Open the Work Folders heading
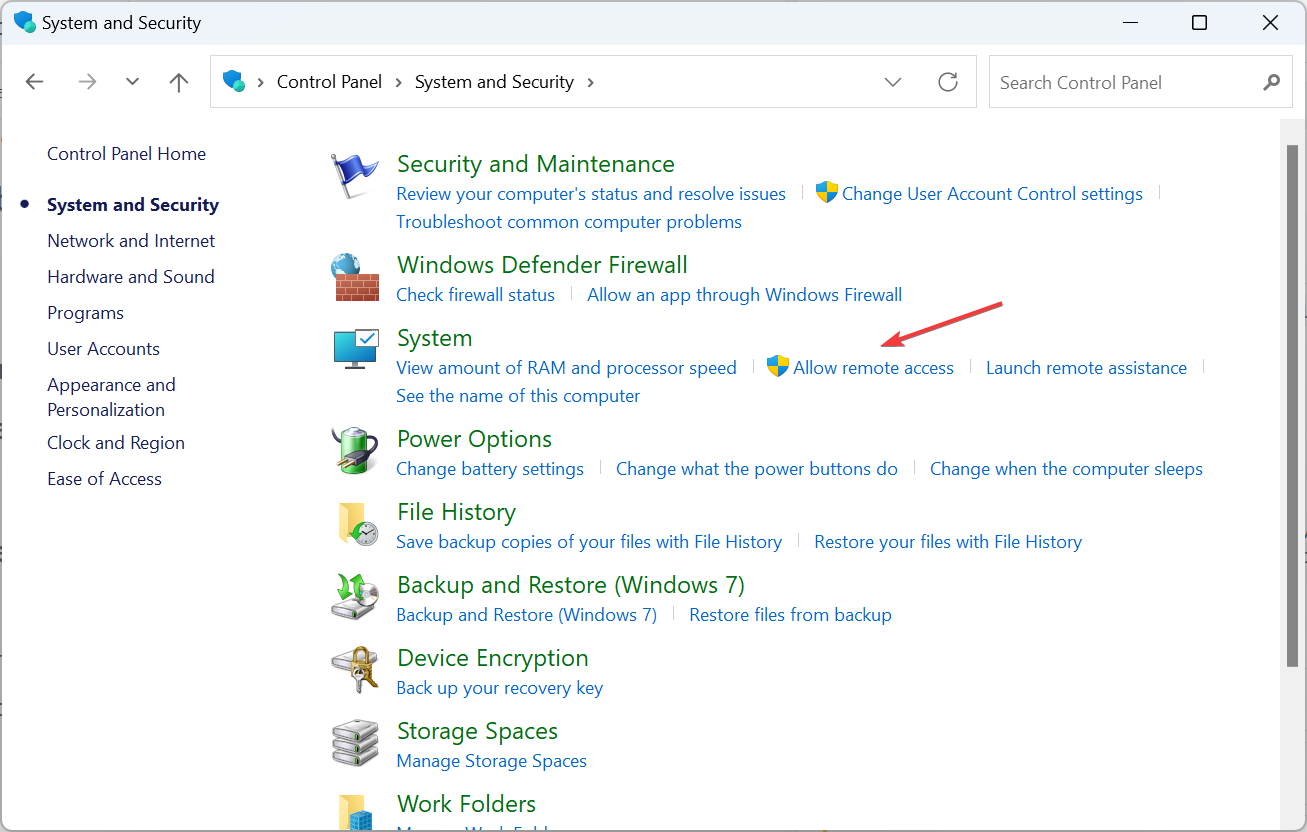1307x832 pixels. coord(466,804)
